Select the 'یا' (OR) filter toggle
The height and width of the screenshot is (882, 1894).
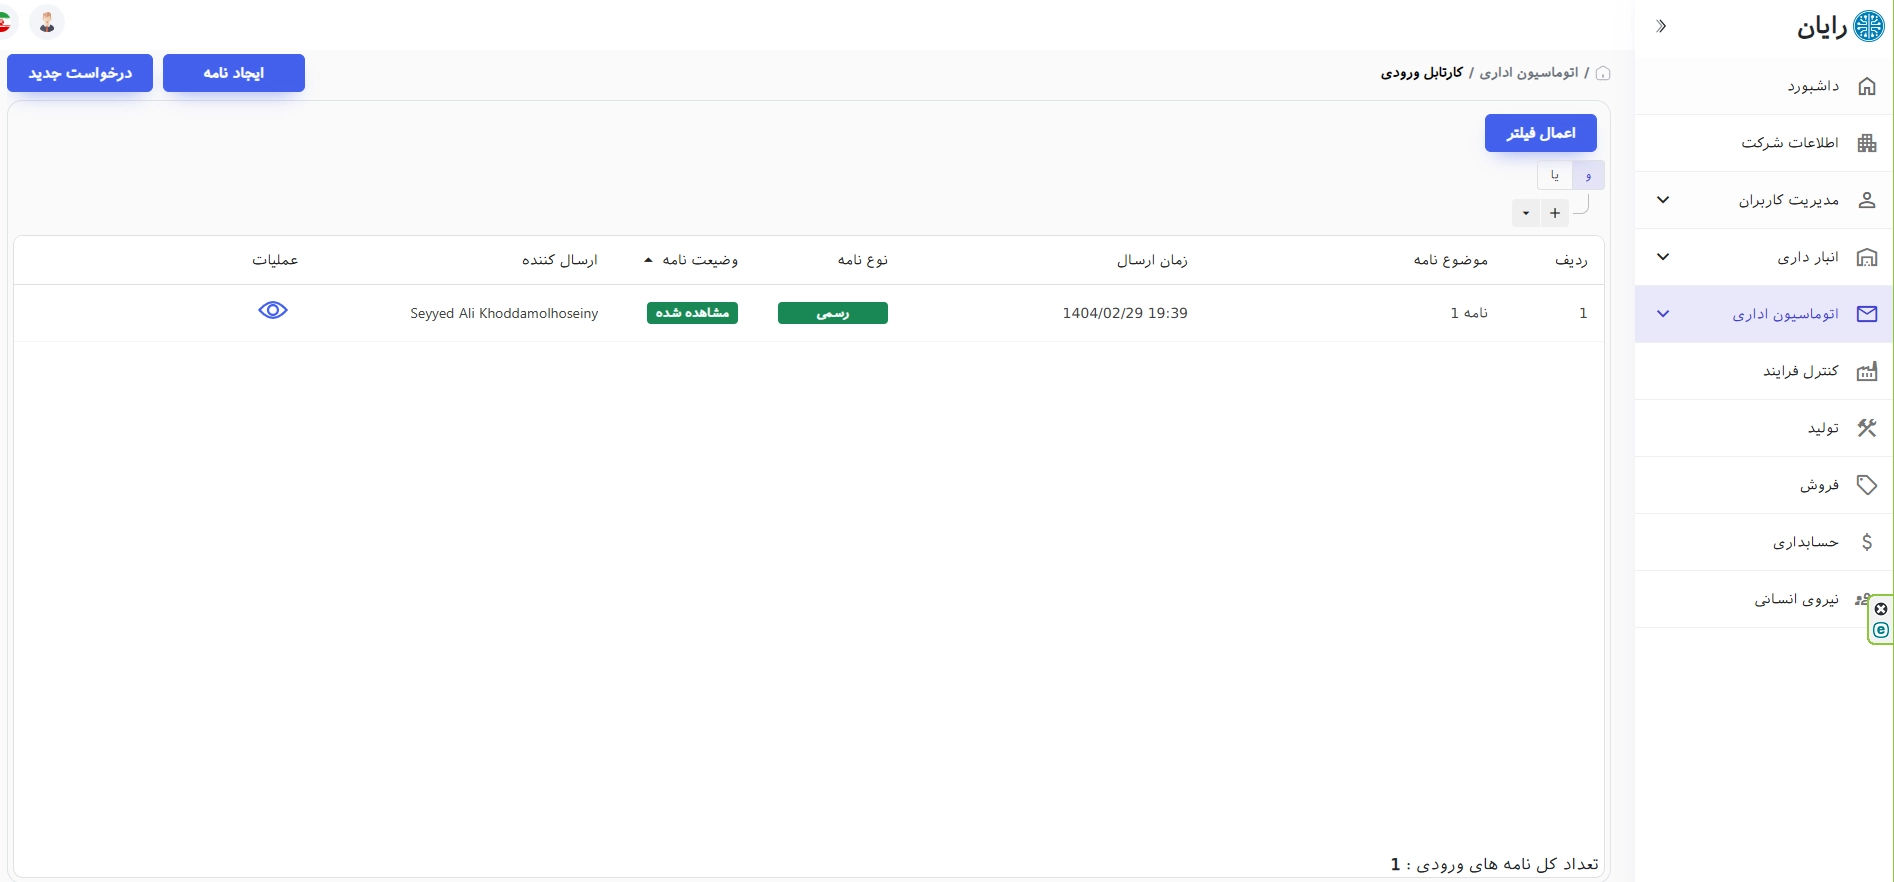[1555, 175]
